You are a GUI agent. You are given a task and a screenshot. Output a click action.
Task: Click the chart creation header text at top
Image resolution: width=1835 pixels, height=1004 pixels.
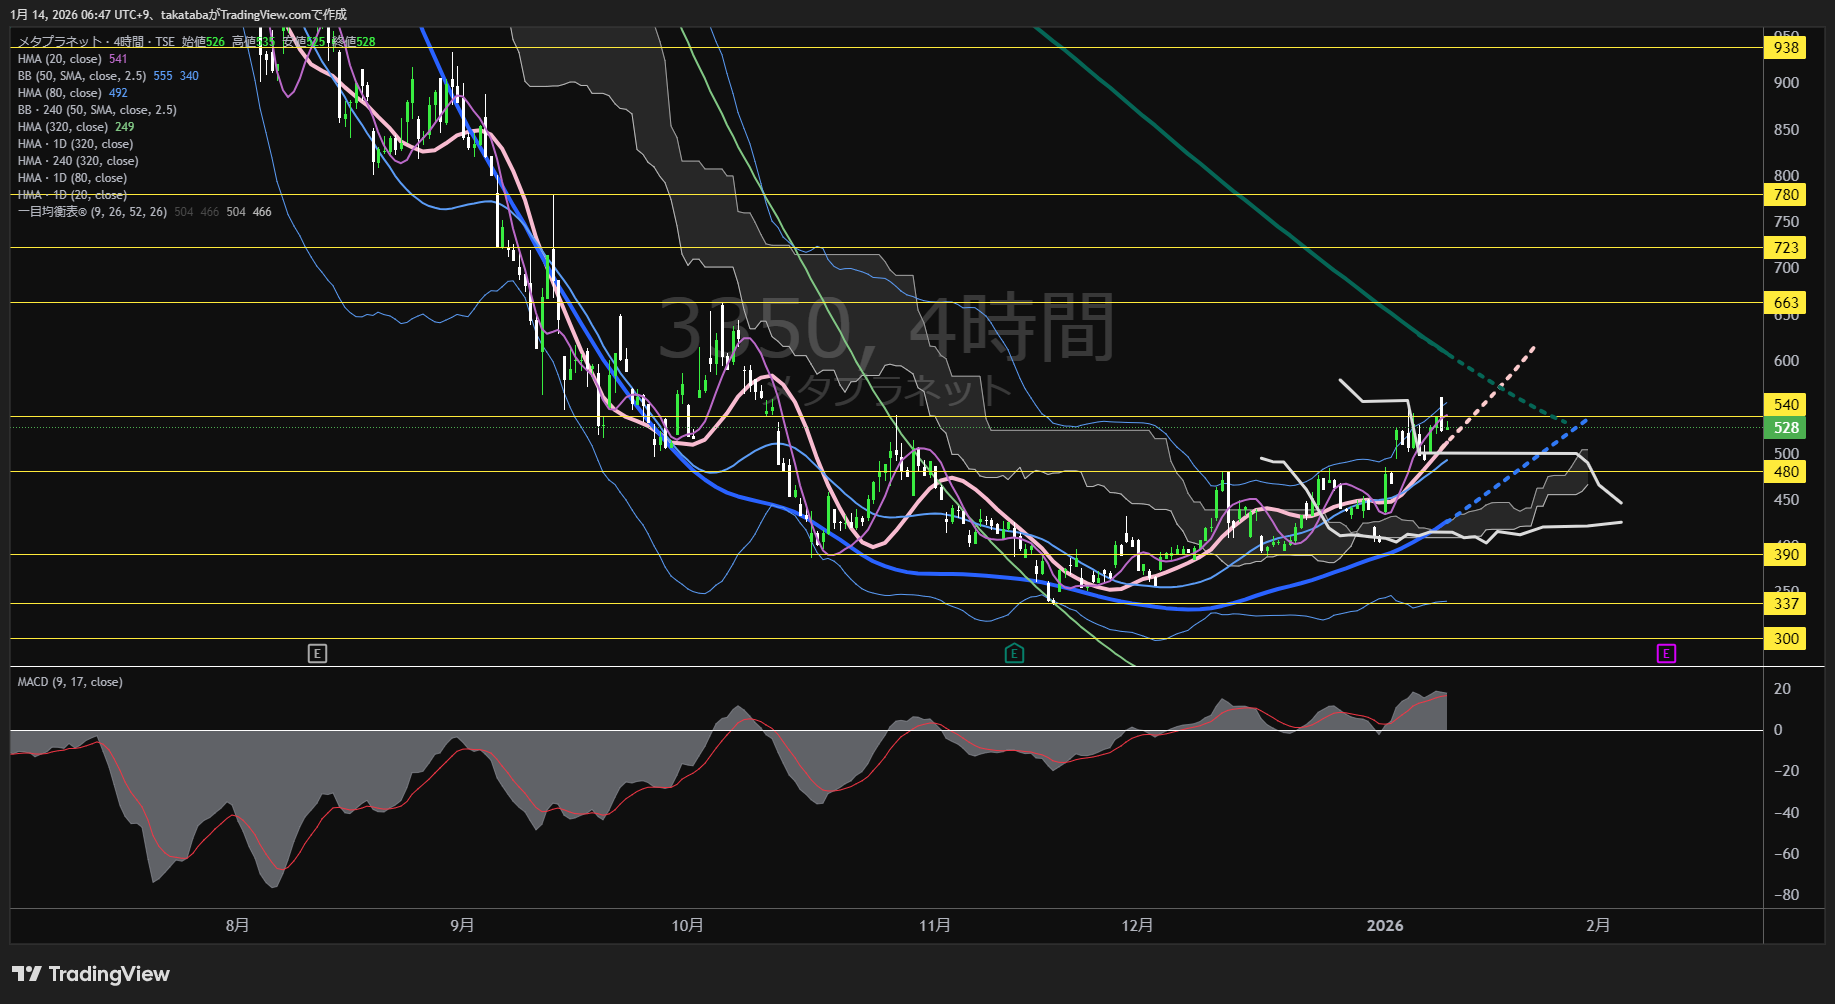(178, 14)
